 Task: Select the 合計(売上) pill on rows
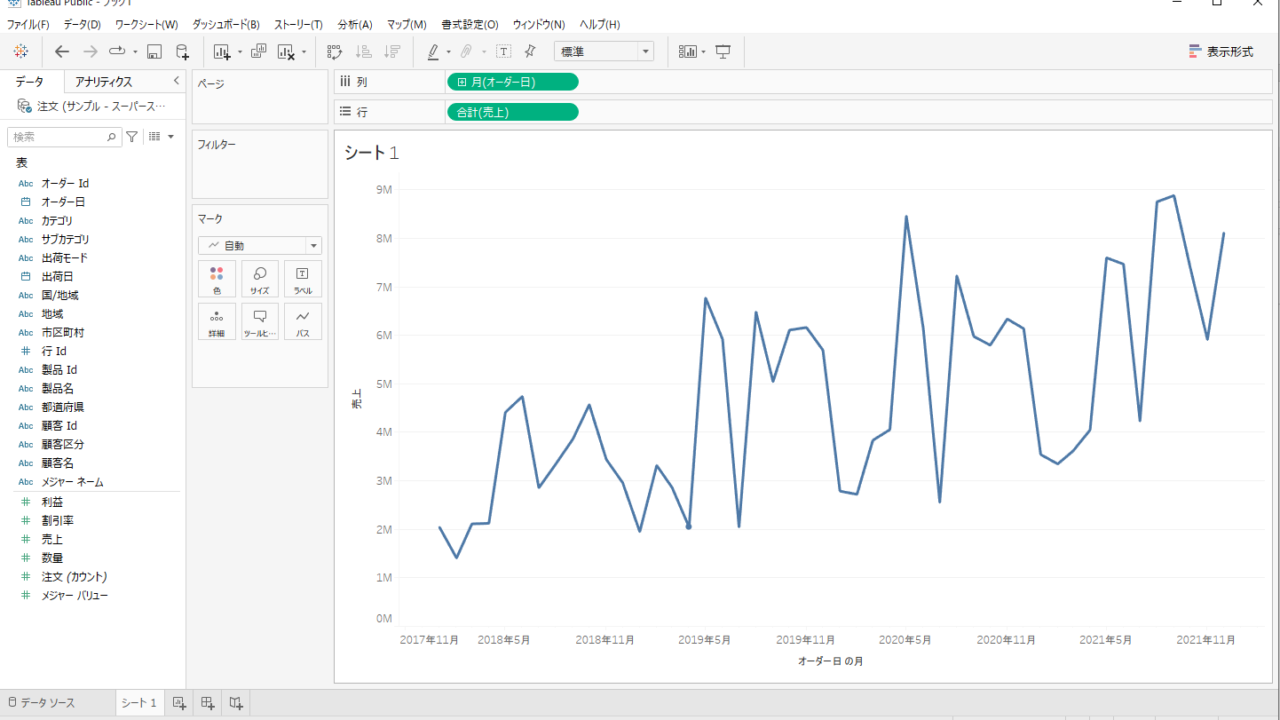coord(512,112)
